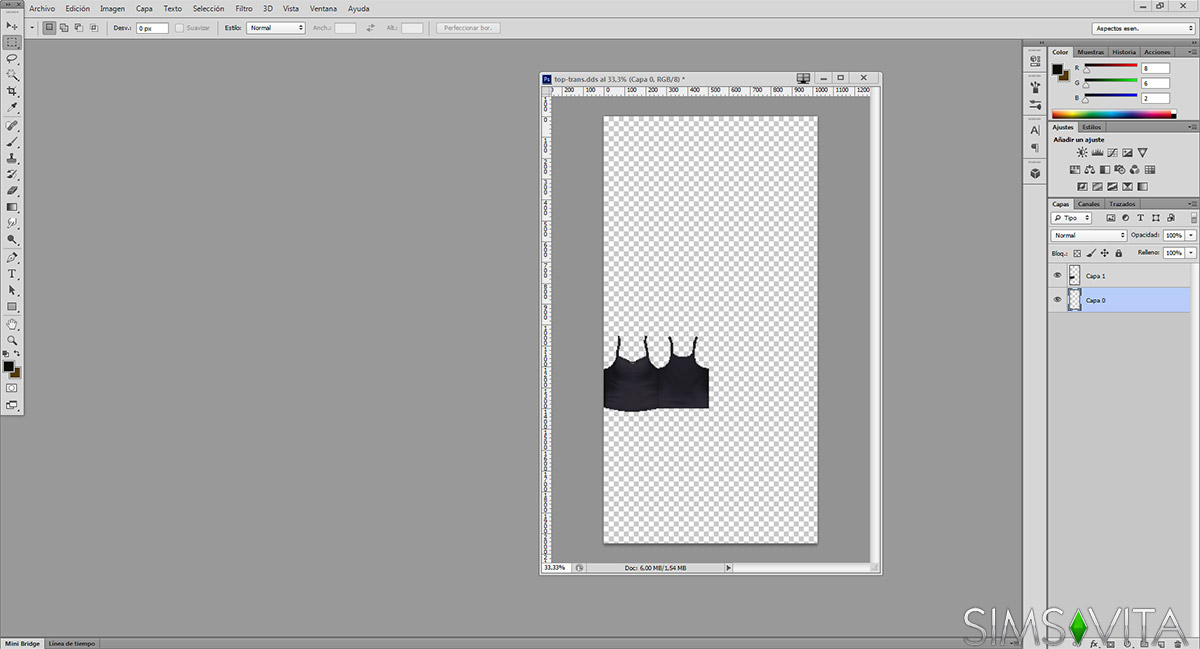
Task: Open the Mini Bridge tab
Action: click(x=23, y=643)
